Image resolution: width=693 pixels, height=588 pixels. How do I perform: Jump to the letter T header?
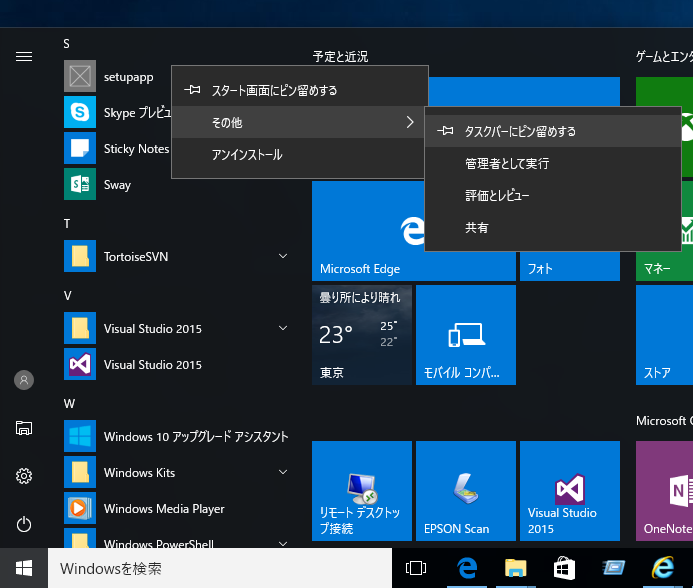point(67,224)
